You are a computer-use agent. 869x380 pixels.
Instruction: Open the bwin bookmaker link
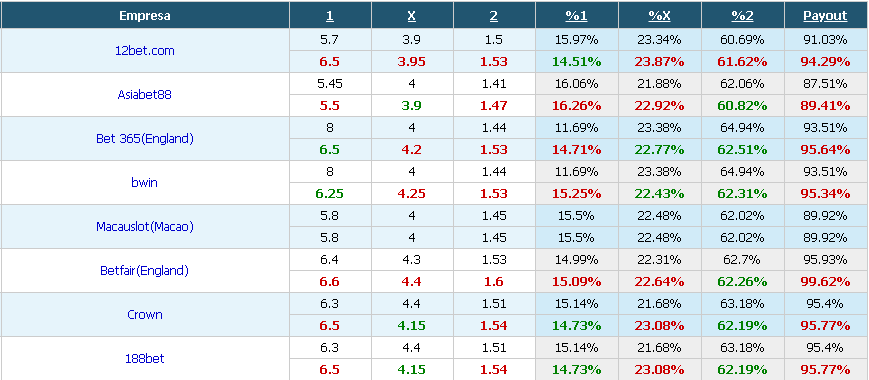(x=145, y=182)
